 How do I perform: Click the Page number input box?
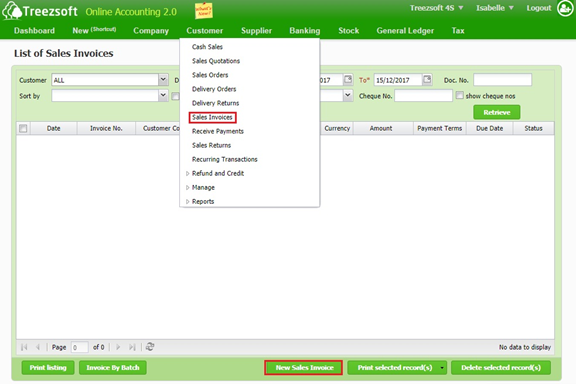click(79, 347)
